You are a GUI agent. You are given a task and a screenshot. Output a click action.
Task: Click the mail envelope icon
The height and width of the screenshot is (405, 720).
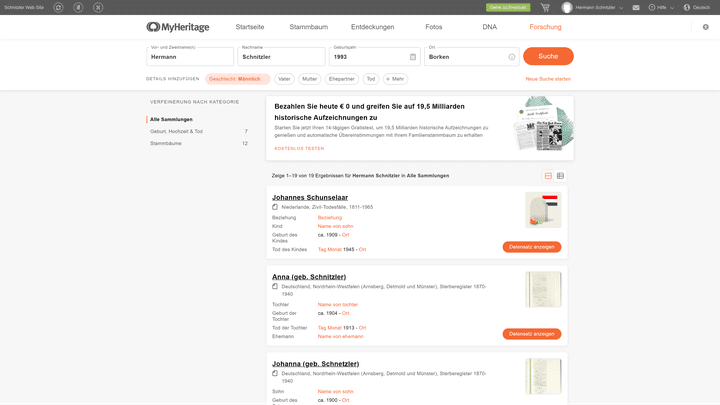(635, 7)
